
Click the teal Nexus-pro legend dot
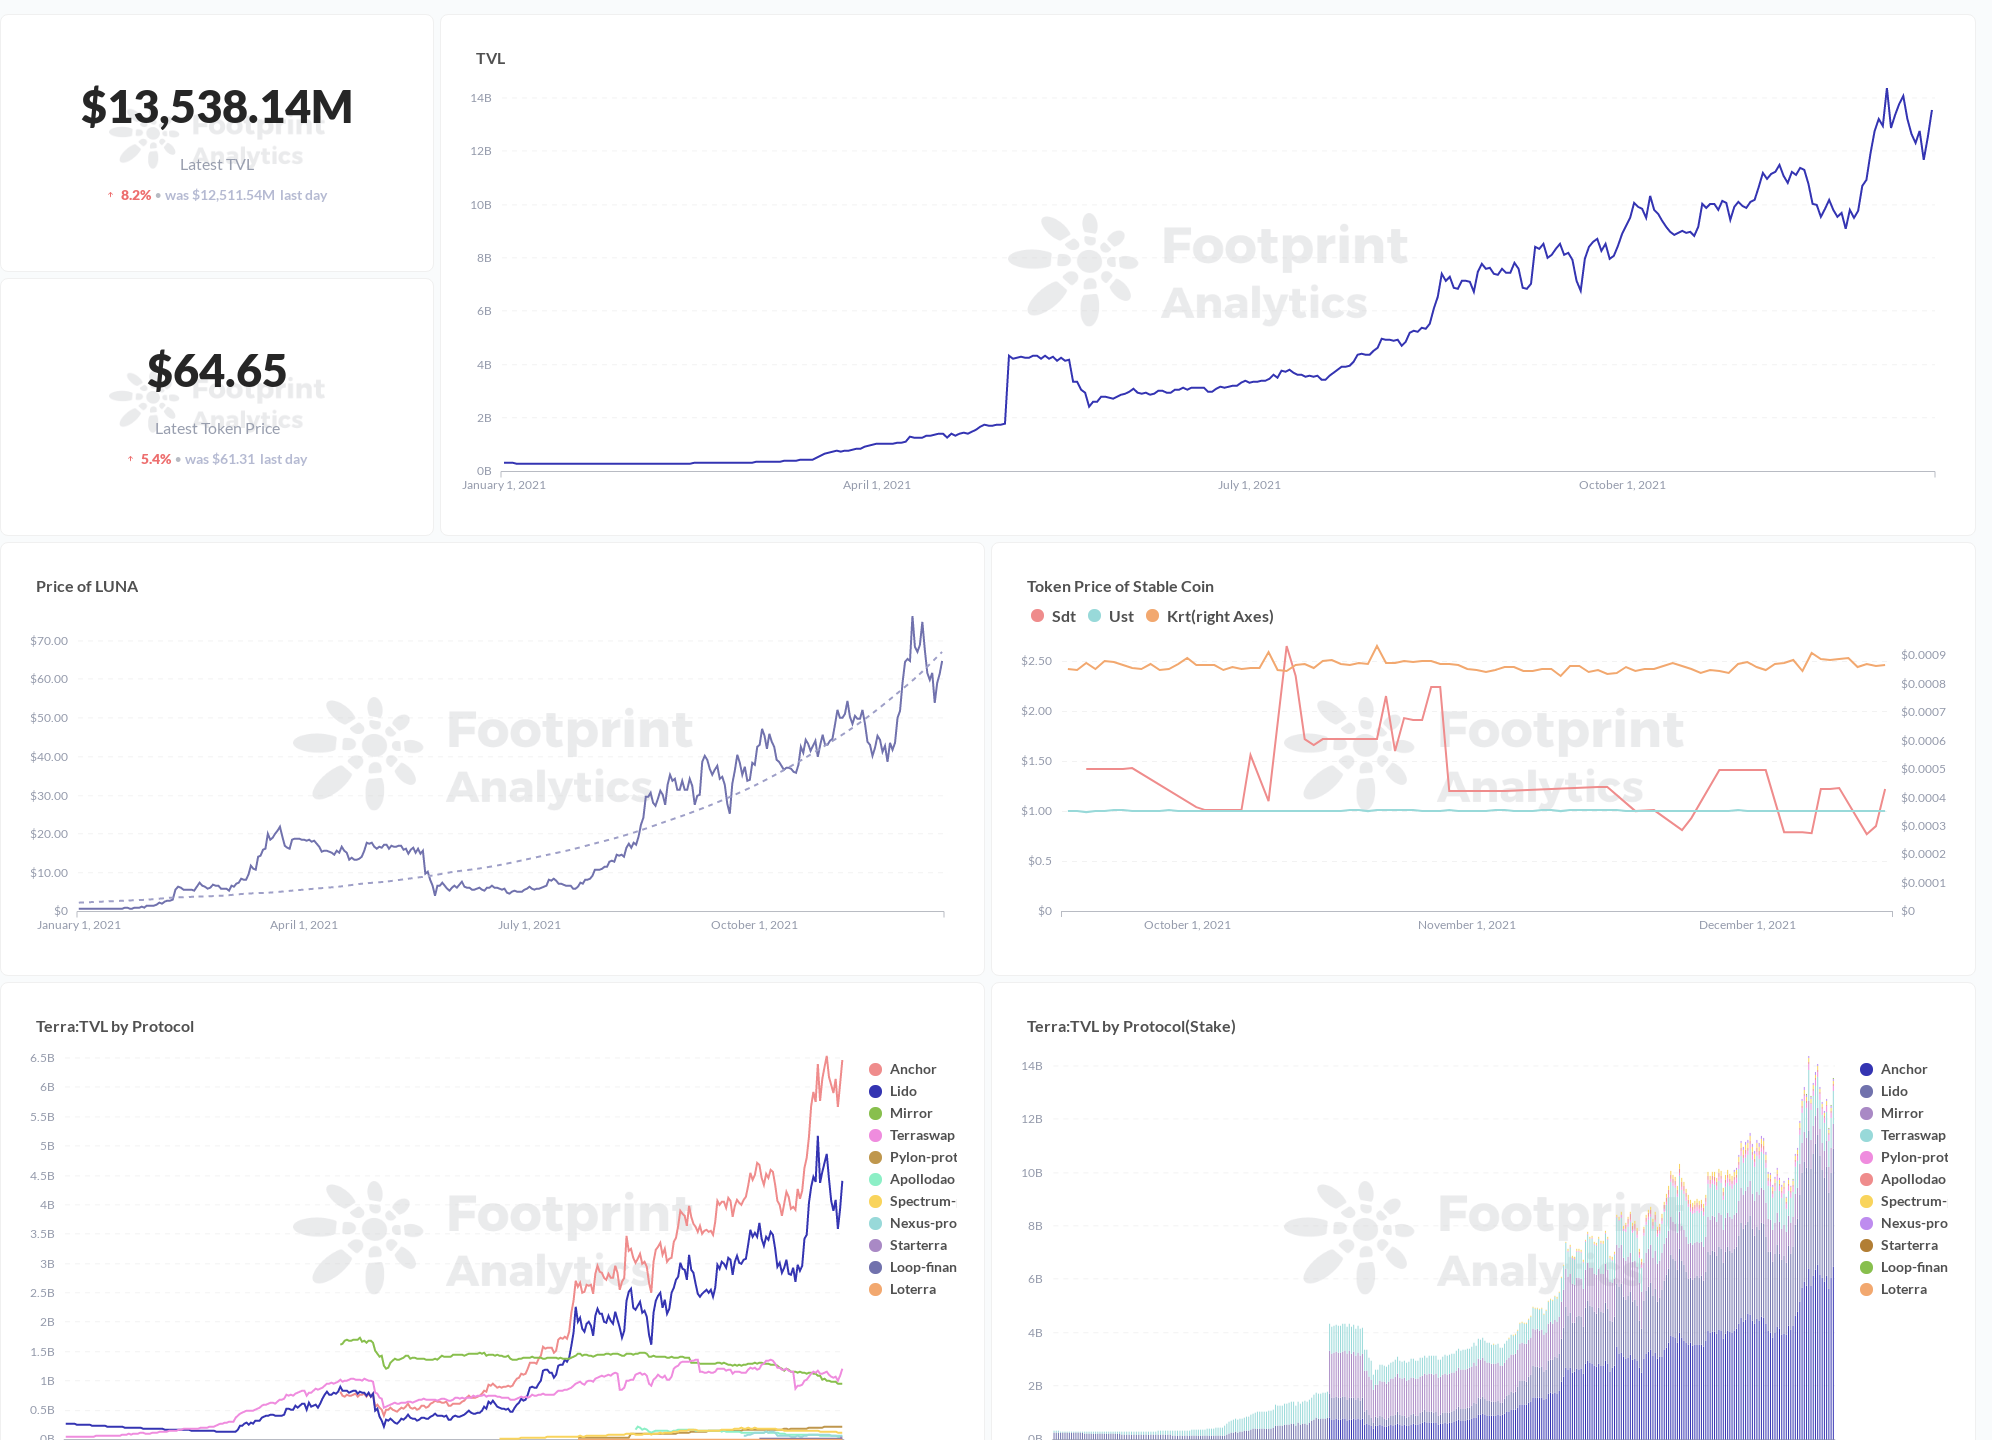(x=876, y=1223)
